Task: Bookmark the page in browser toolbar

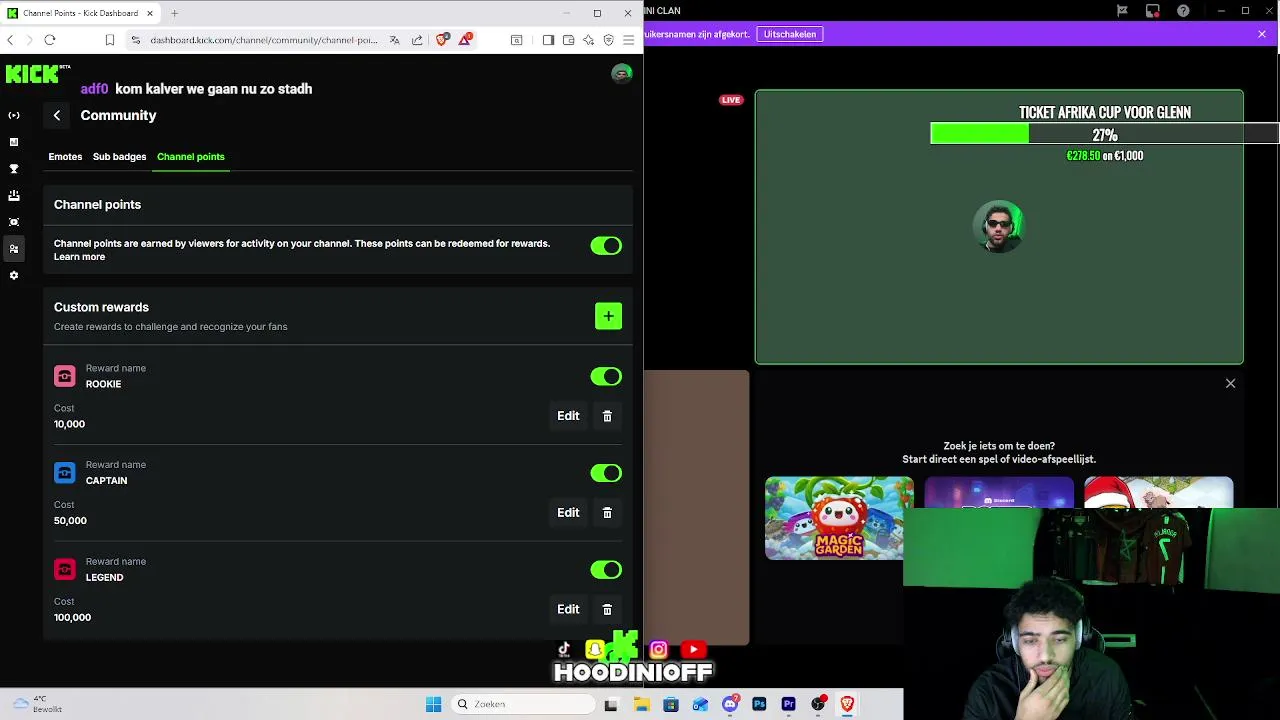Action: pyautogui.click(x=110, y=40)
